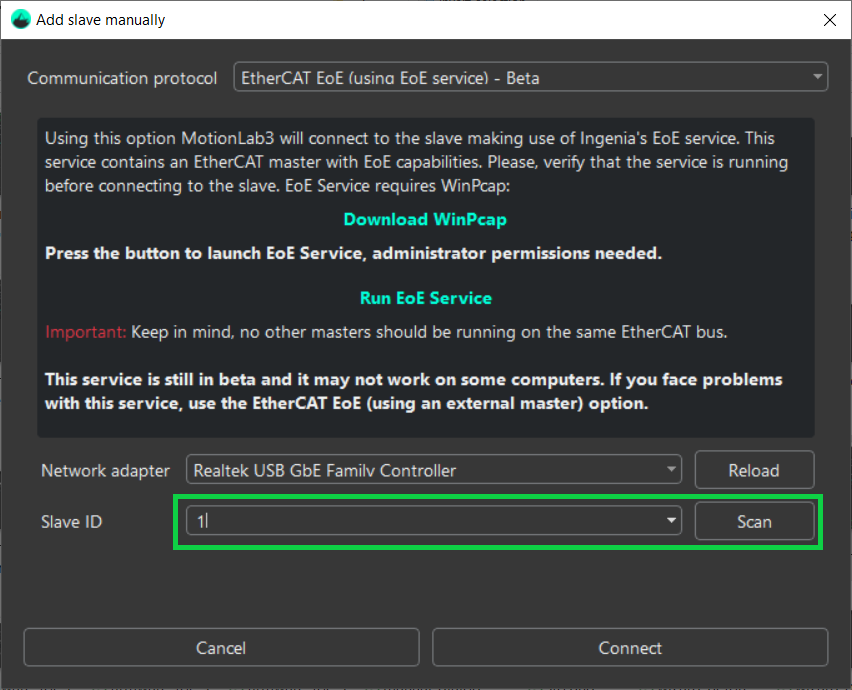The image size is (852, 690).
Task: Close the Add slave manually window
Action: coord(829,20)
